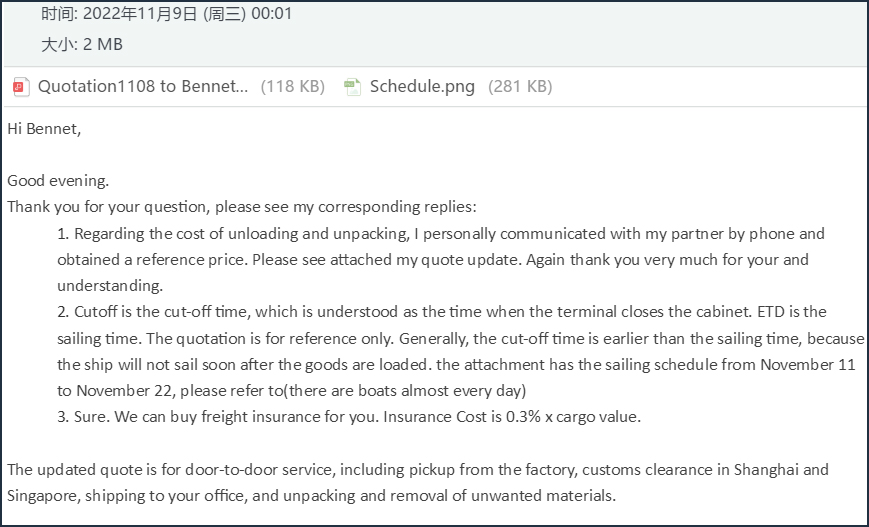Click the "Hi Bennet," greeting line
This screenshot has height=527, width=869.
44,129
